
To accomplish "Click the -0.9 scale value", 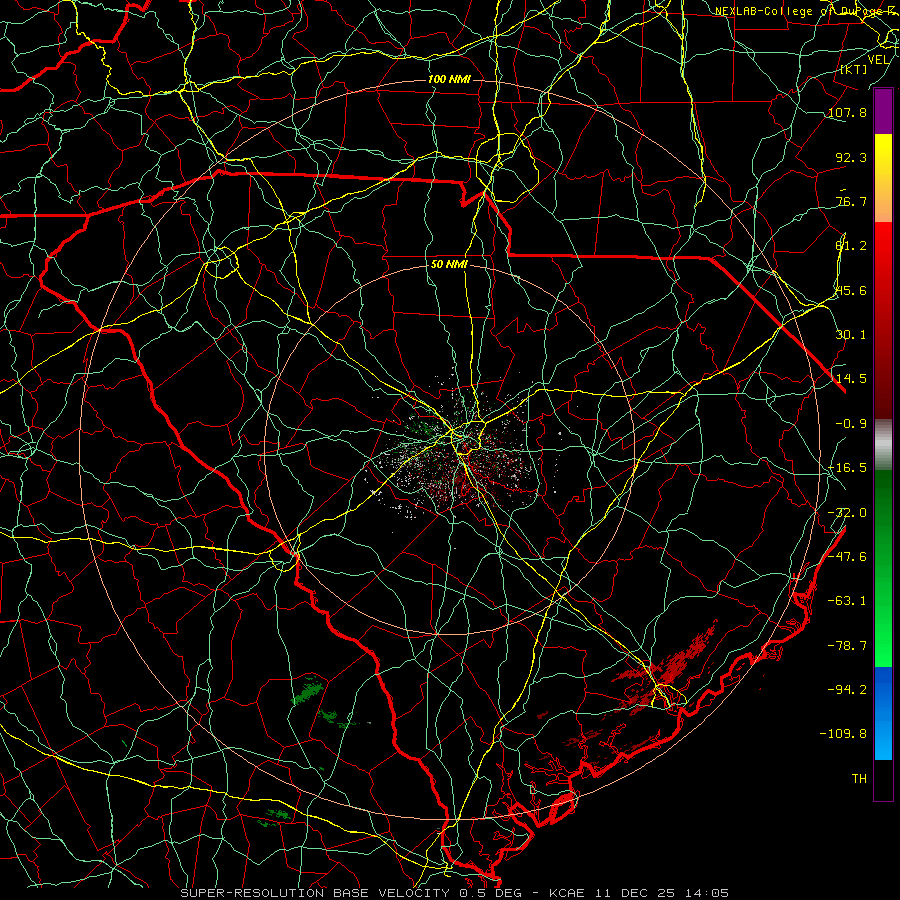I will pyautogui.click(x=851, y=424).
